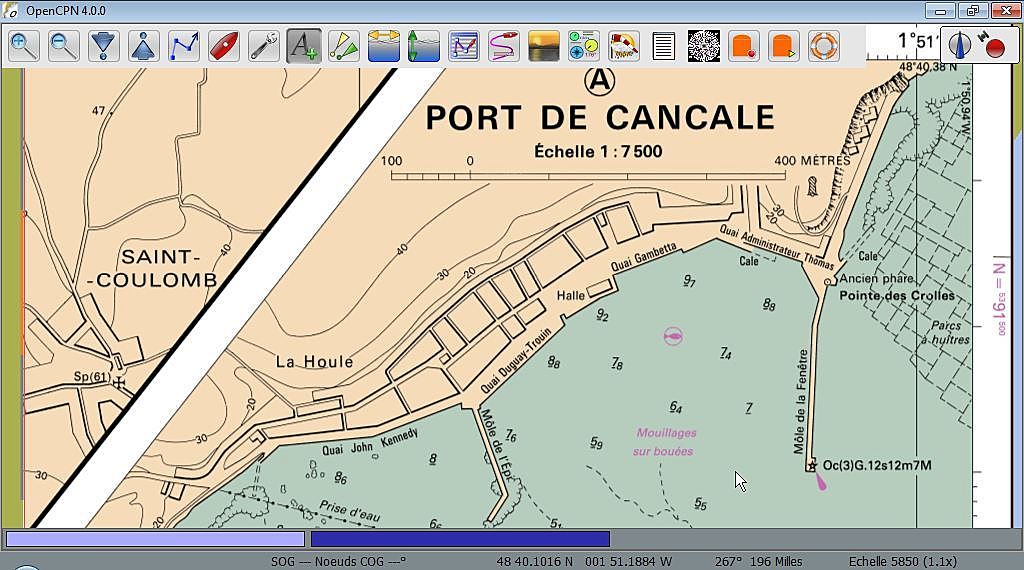This screenshot has width=1024, height=570.
Task: Click the Halle building label
Action: pos(571,296)
